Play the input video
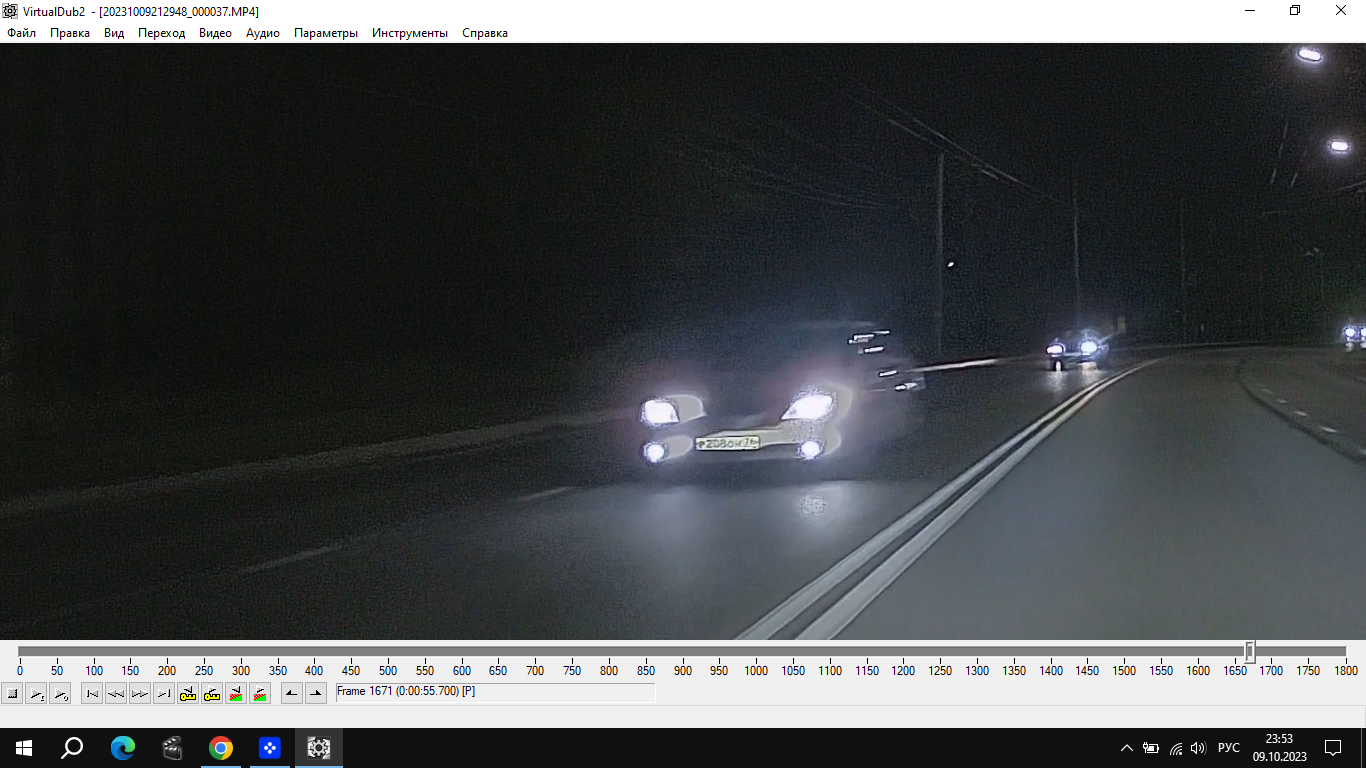The height and width of the screenshot is (768, 1366). [x=36, y=693]
